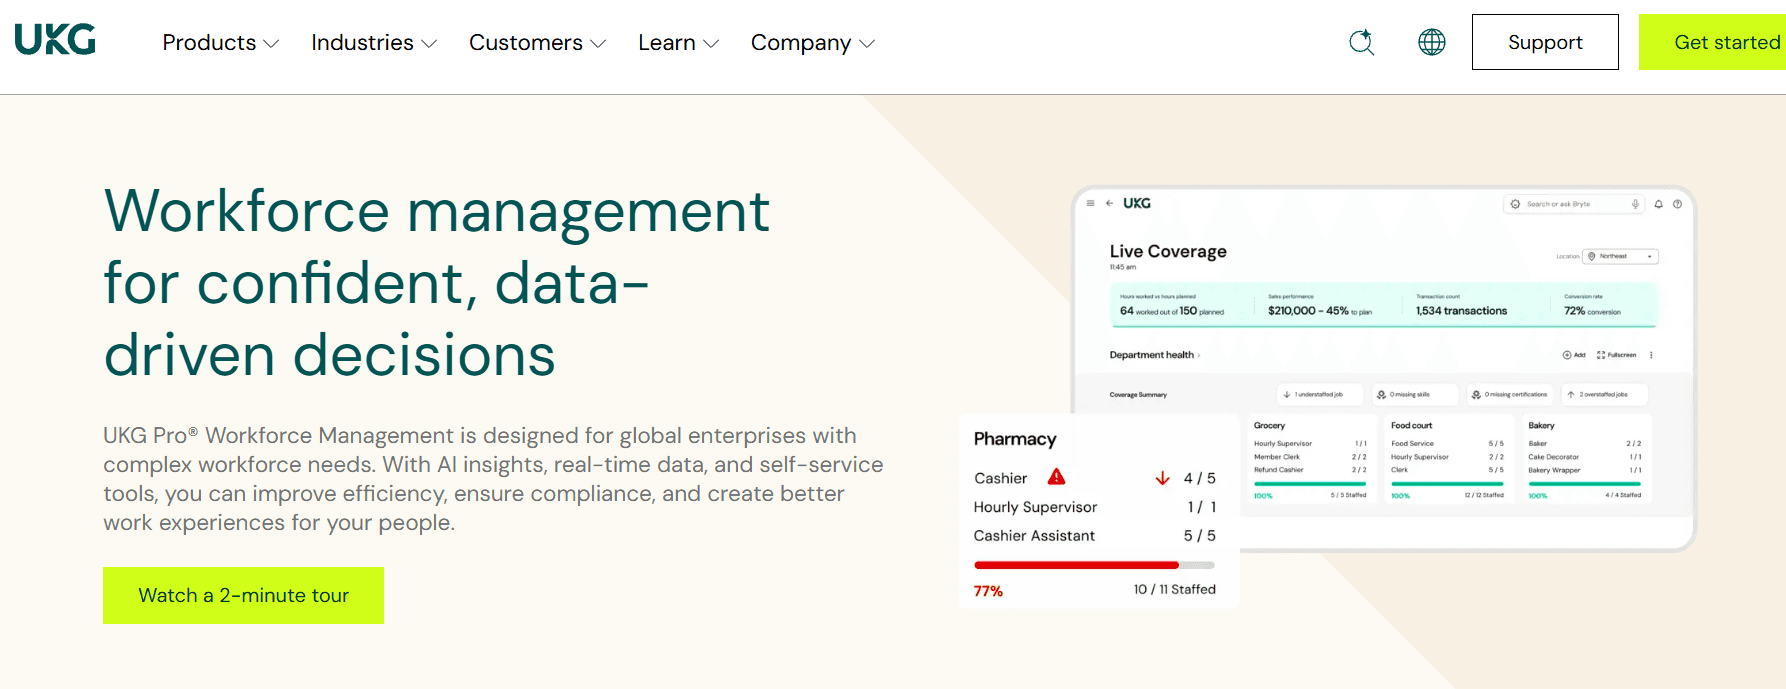The width and height of the screenshot is (1786, 689).
Task: Click the help question mark icon in the dashboard
Action: 1678,204
